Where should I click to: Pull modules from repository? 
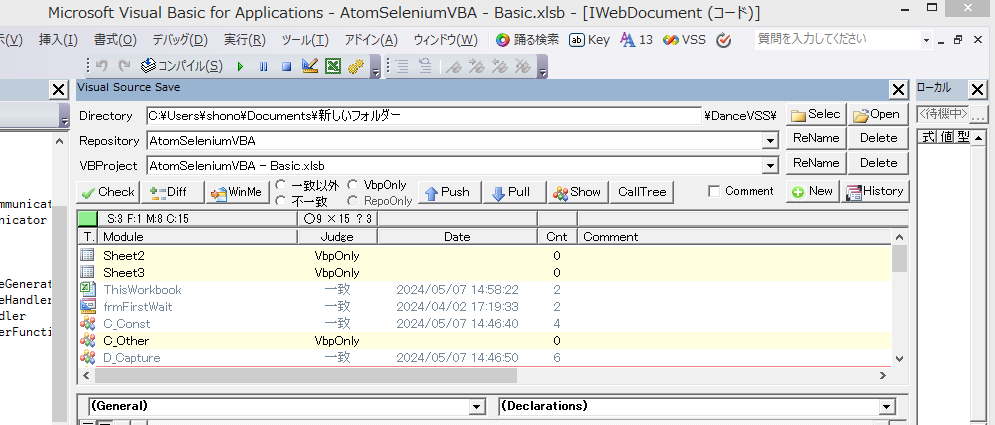(513, 192)
